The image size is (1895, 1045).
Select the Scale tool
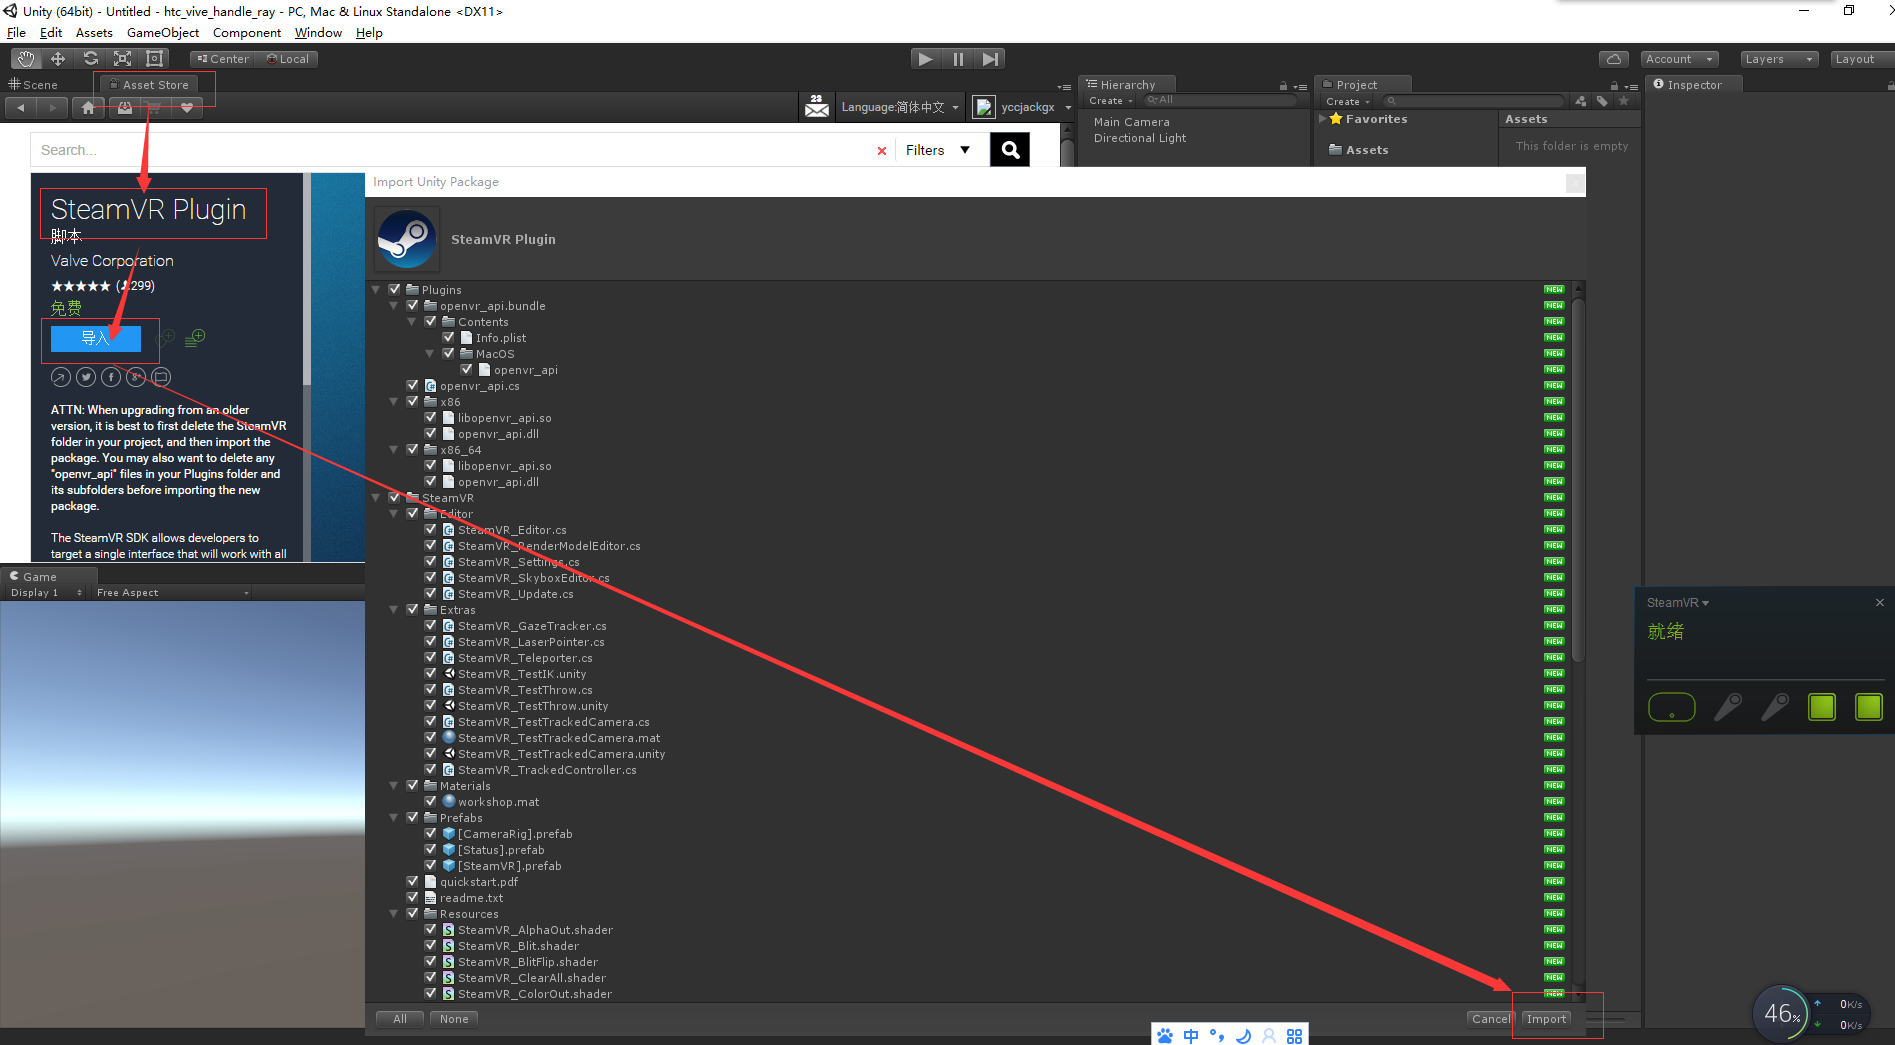122,59
